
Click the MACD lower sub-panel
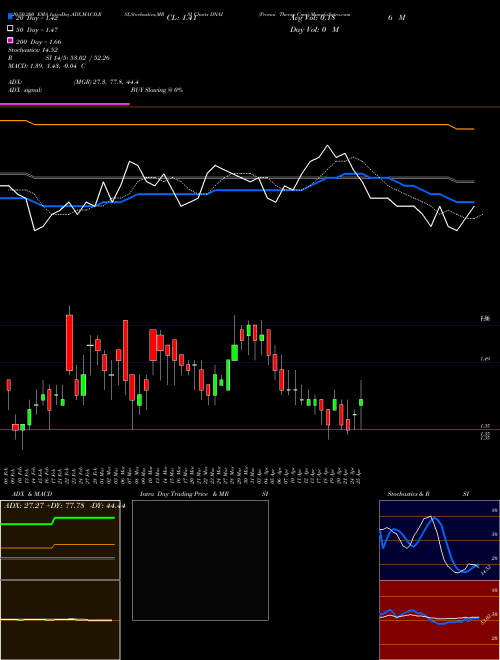click(x=60, y=620)
